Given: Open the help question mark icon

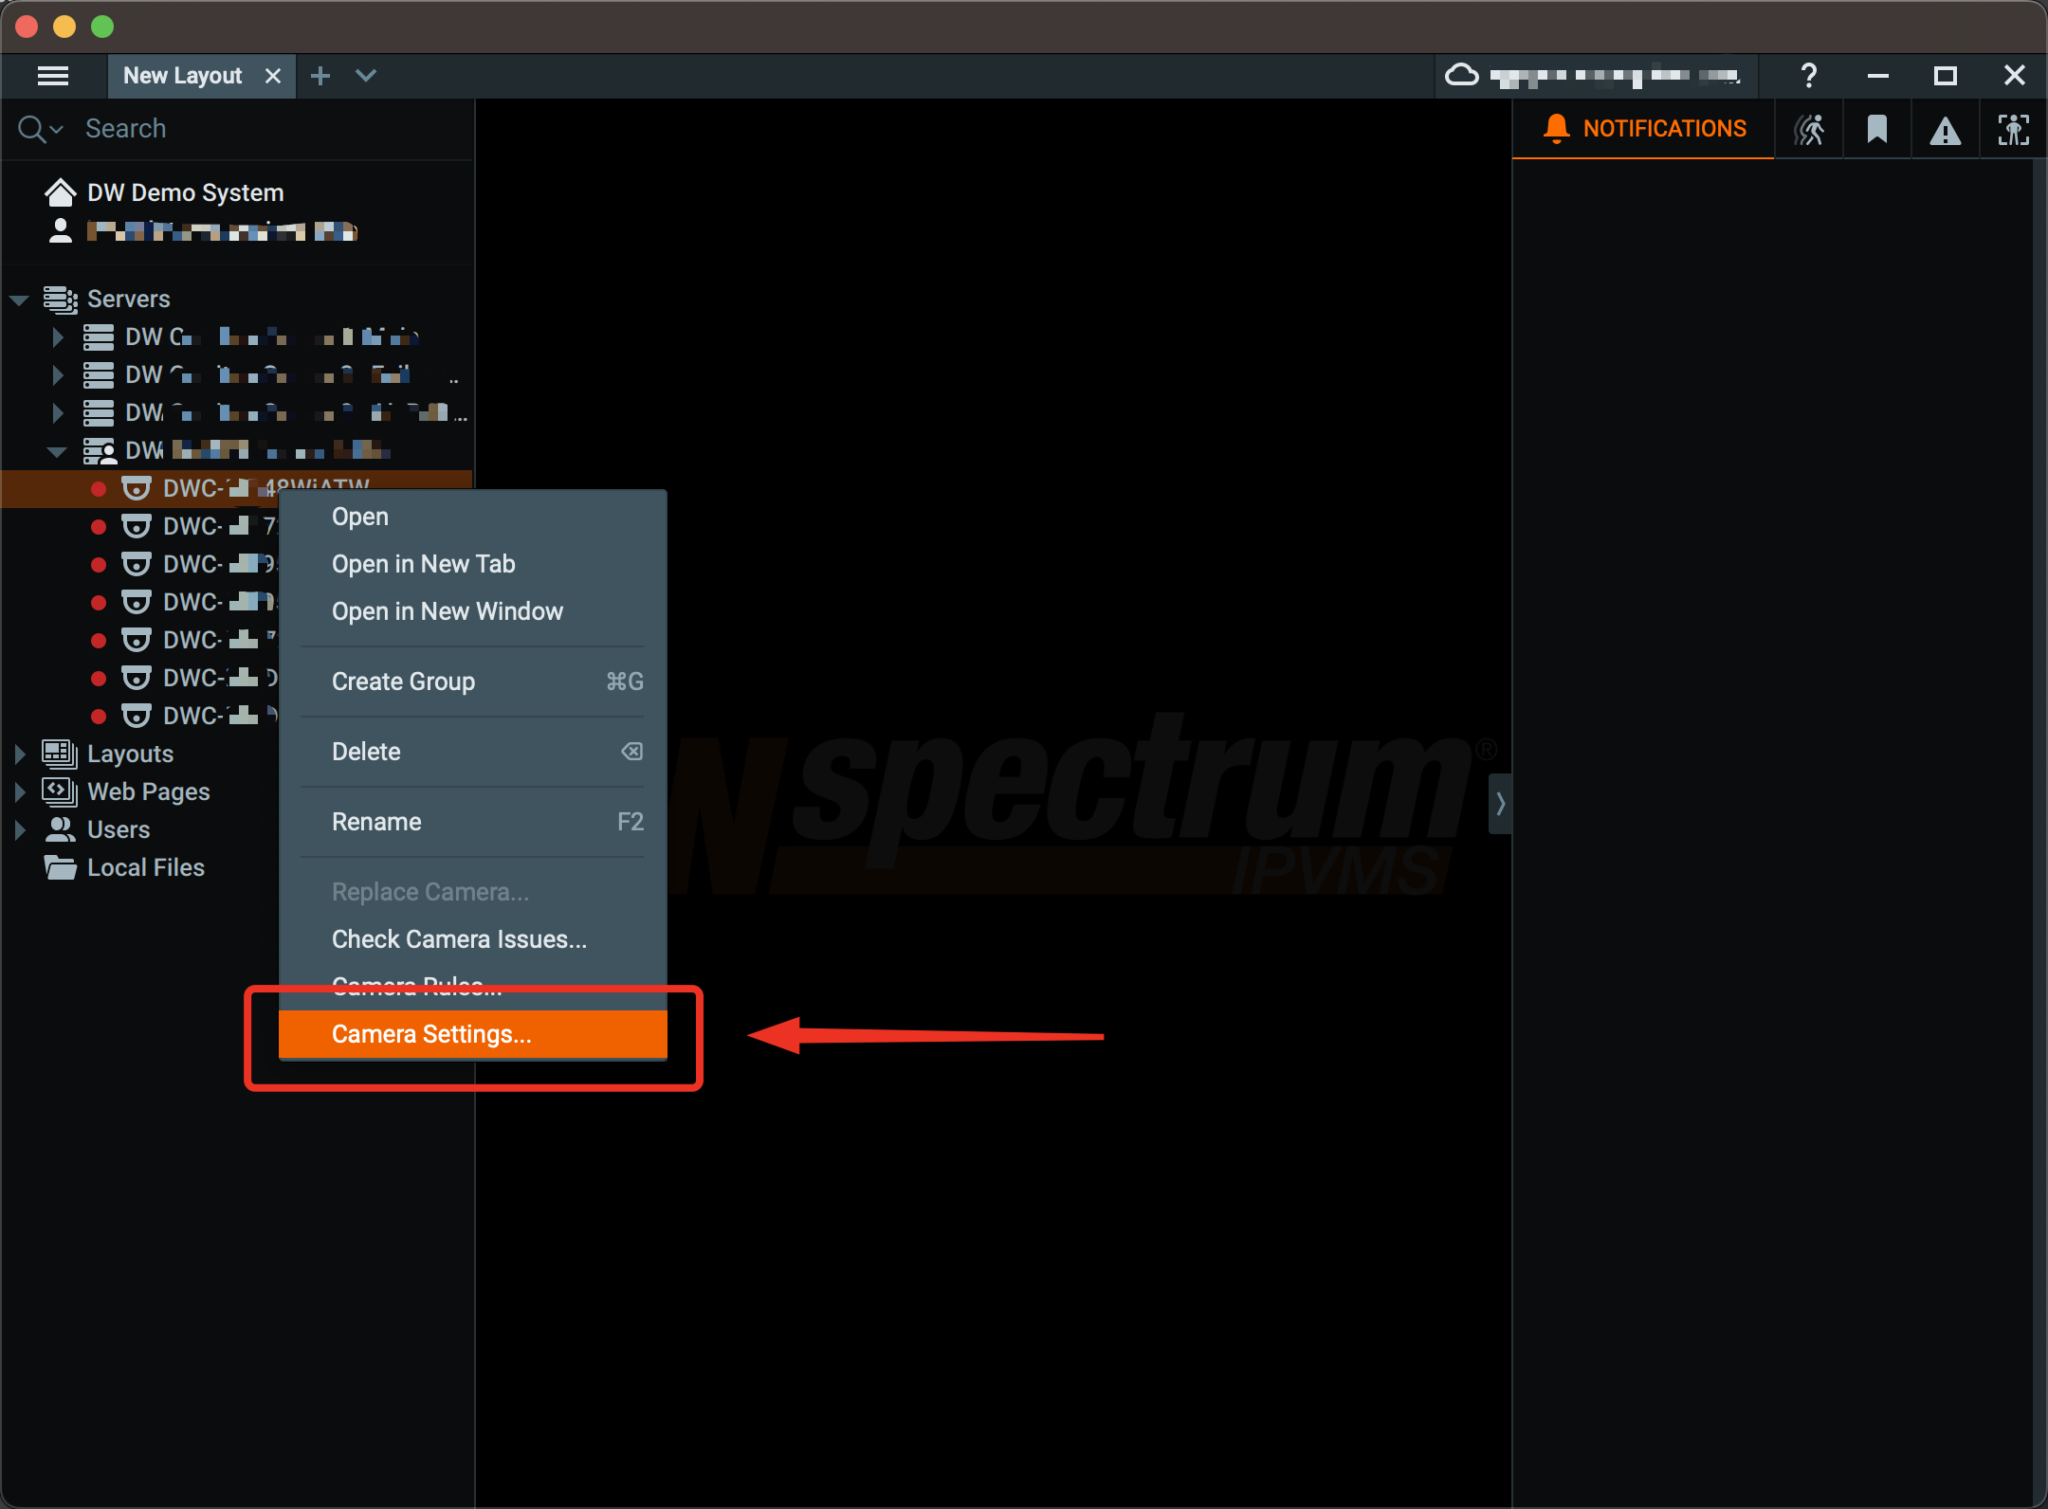Looking at the screenshot, I should pyautogui.click(x=1808, y=76).
